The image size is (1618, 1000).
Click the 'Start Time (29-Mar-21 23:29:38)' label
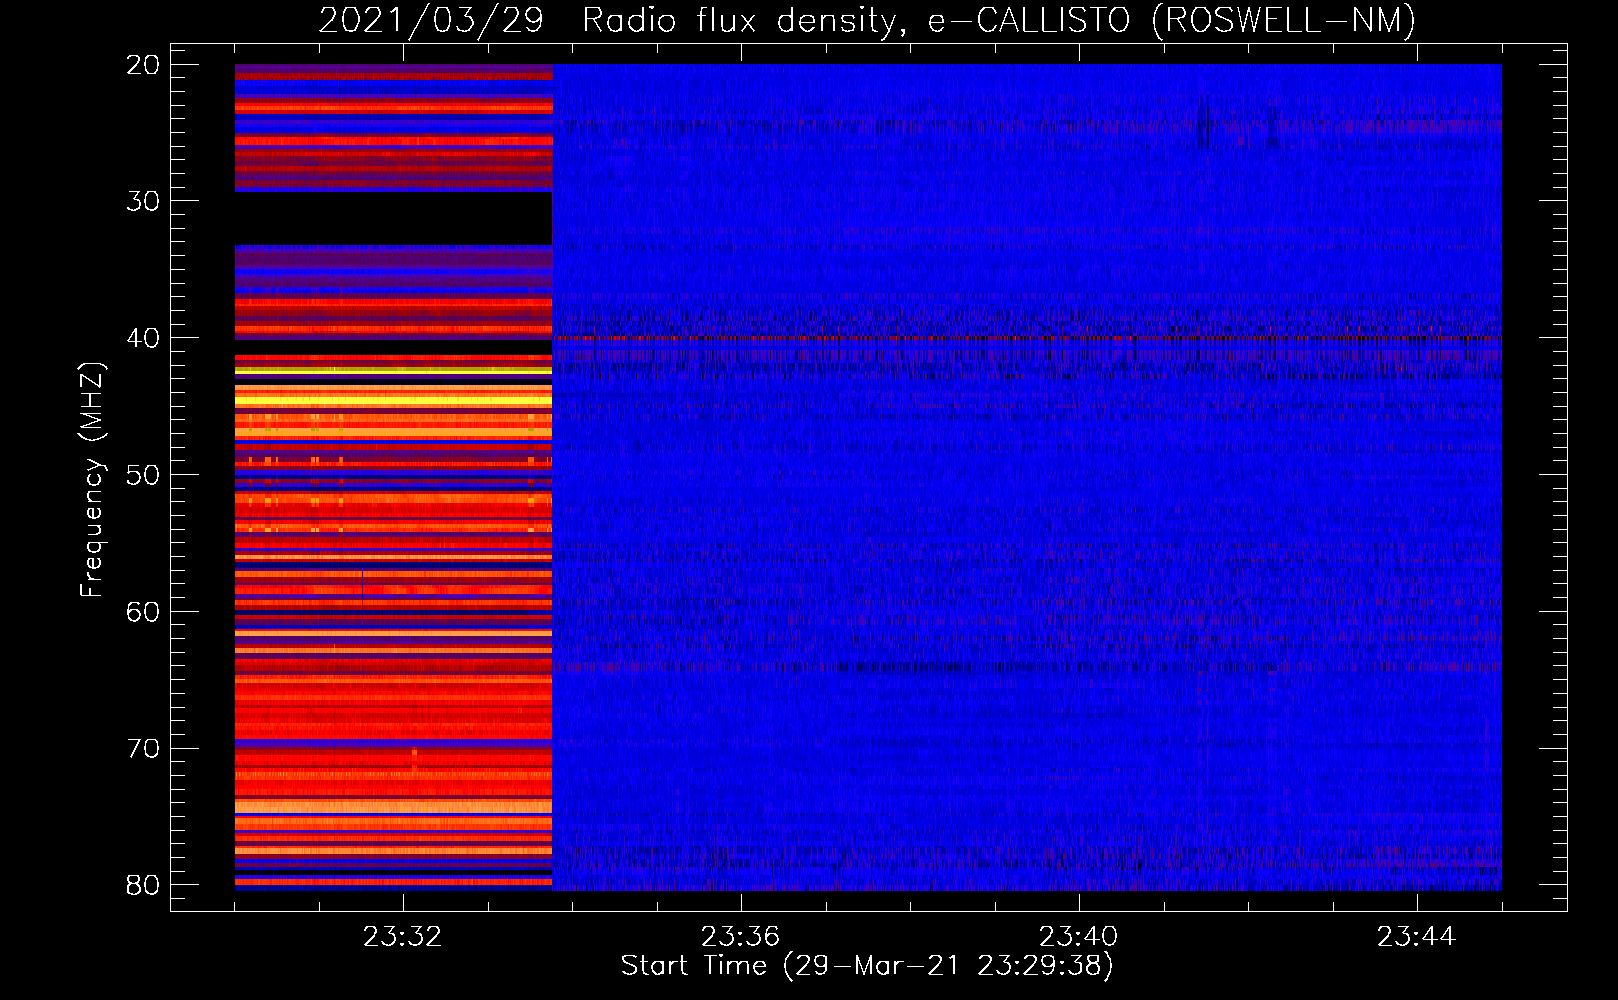[x=866, y=966]
